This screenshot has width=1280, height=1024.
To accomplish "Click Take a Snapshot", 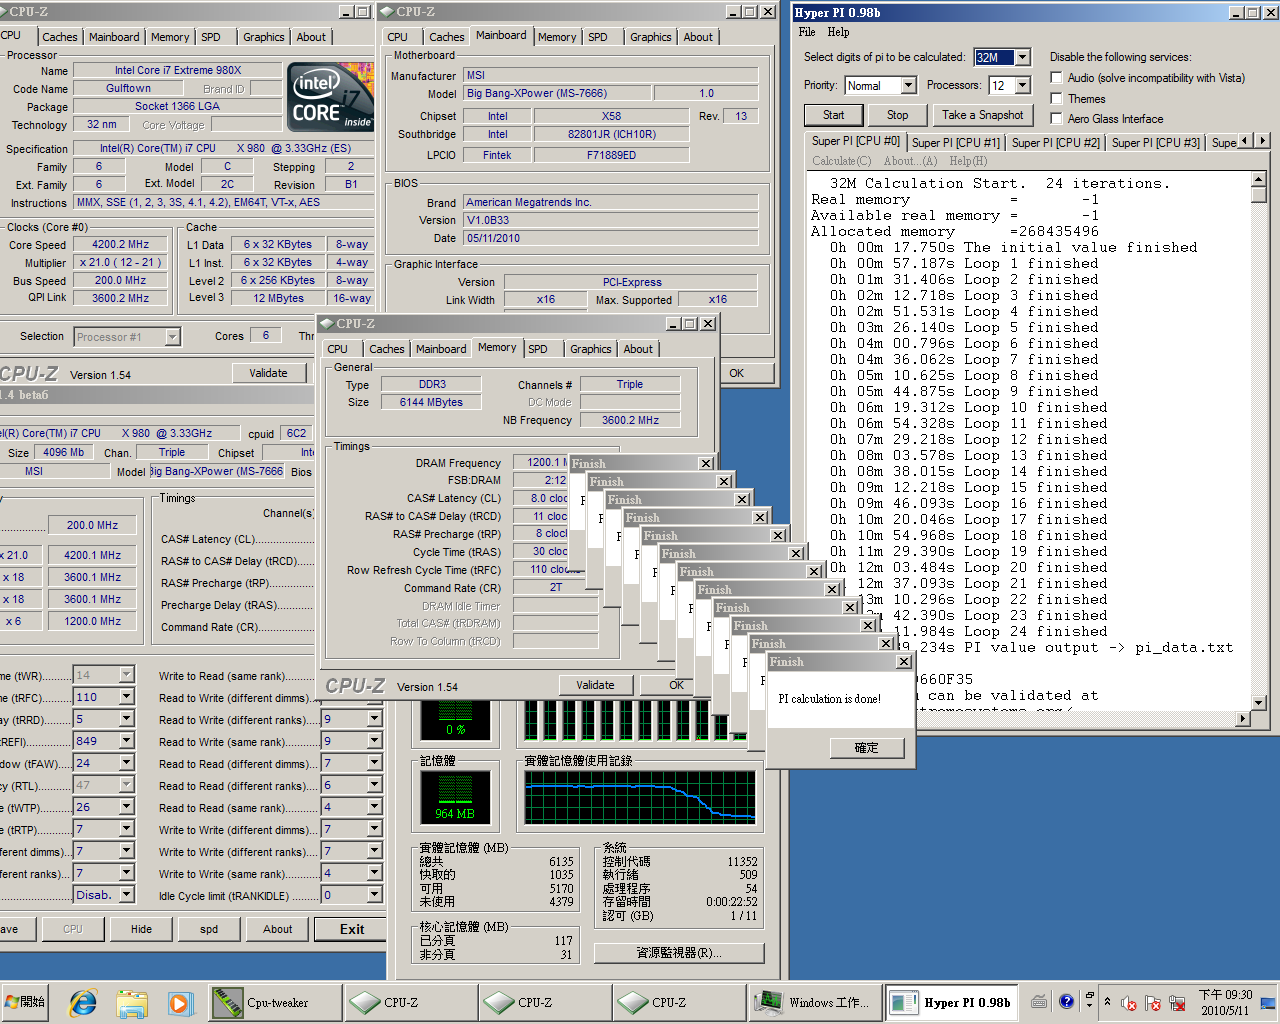I will point(982,115).
